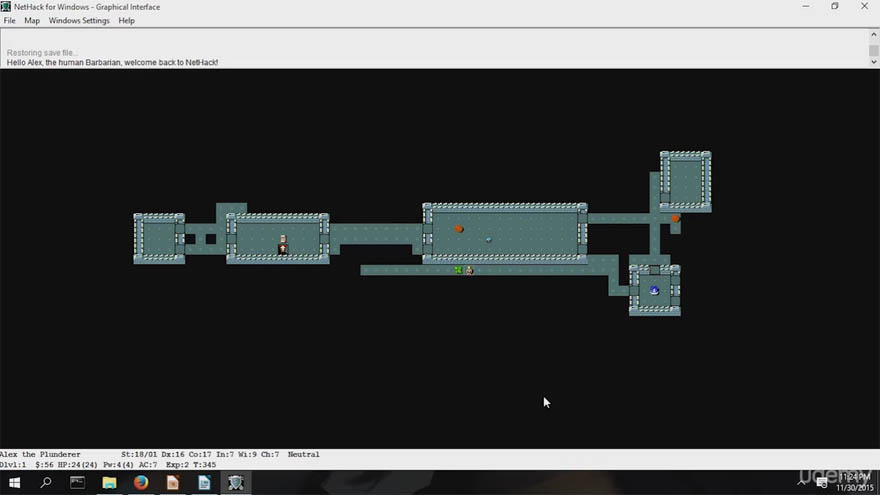Click the welcome back to NetHack message

(x=112, y=62)
